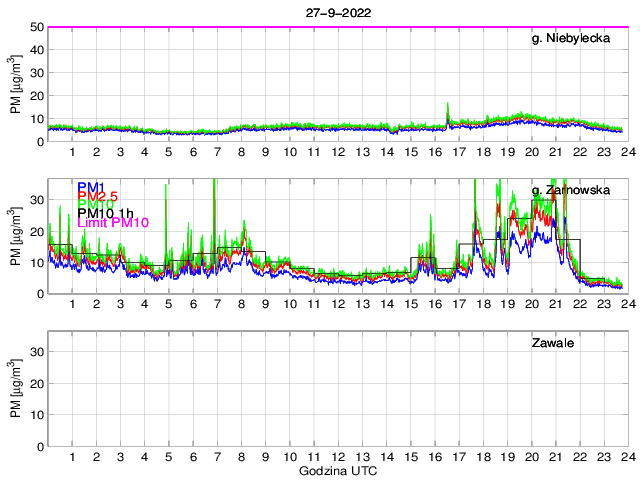The image size is (640, 480).
Task: Click the Zarnowska chart's PM y-axis label
Action: pyautogui.click(x=15, y=236)
